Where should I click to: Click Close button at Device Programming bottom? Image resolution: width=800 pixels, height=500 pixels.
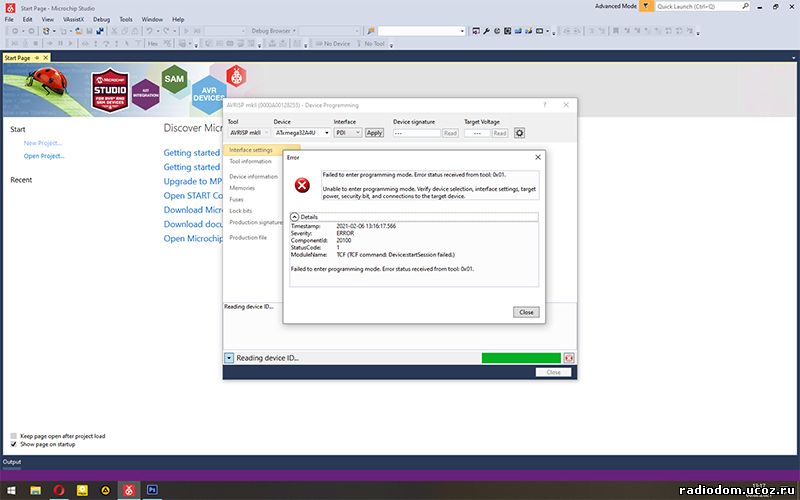click(x=553, y=372)
